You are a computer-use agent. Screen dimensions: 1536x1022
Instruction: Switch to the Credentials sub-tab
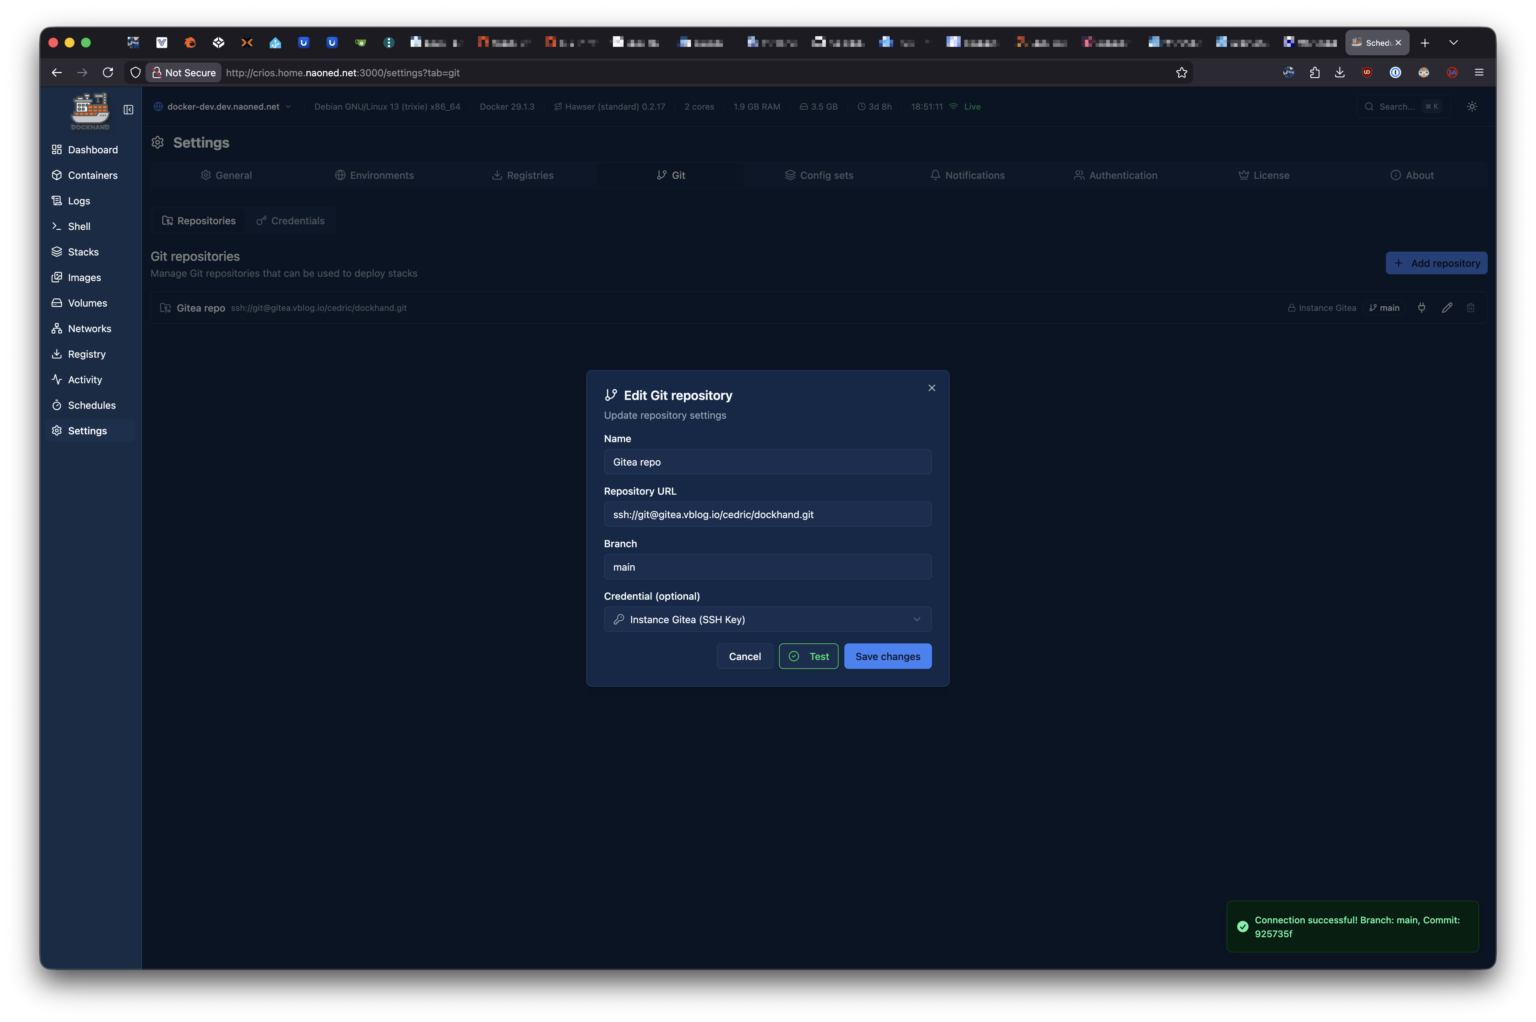290,221
